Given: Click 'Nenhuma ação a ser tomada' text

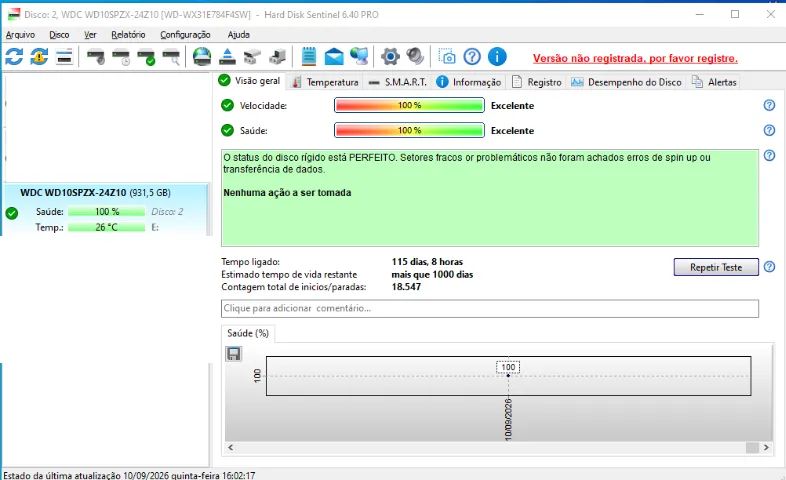Looking at the screenshot, I should point(287,193).
